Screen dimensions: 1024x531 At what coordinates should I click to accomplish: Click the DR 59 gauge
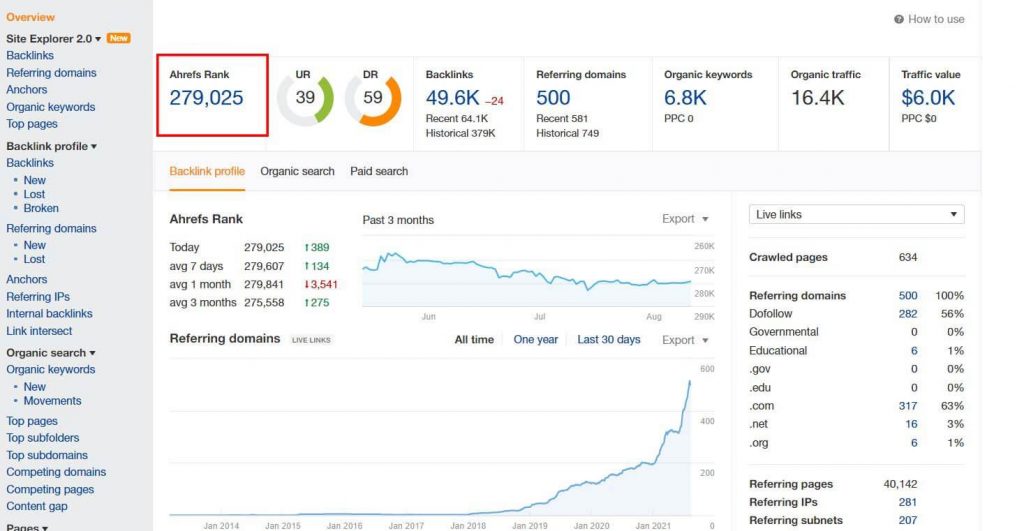click(373, 98)
